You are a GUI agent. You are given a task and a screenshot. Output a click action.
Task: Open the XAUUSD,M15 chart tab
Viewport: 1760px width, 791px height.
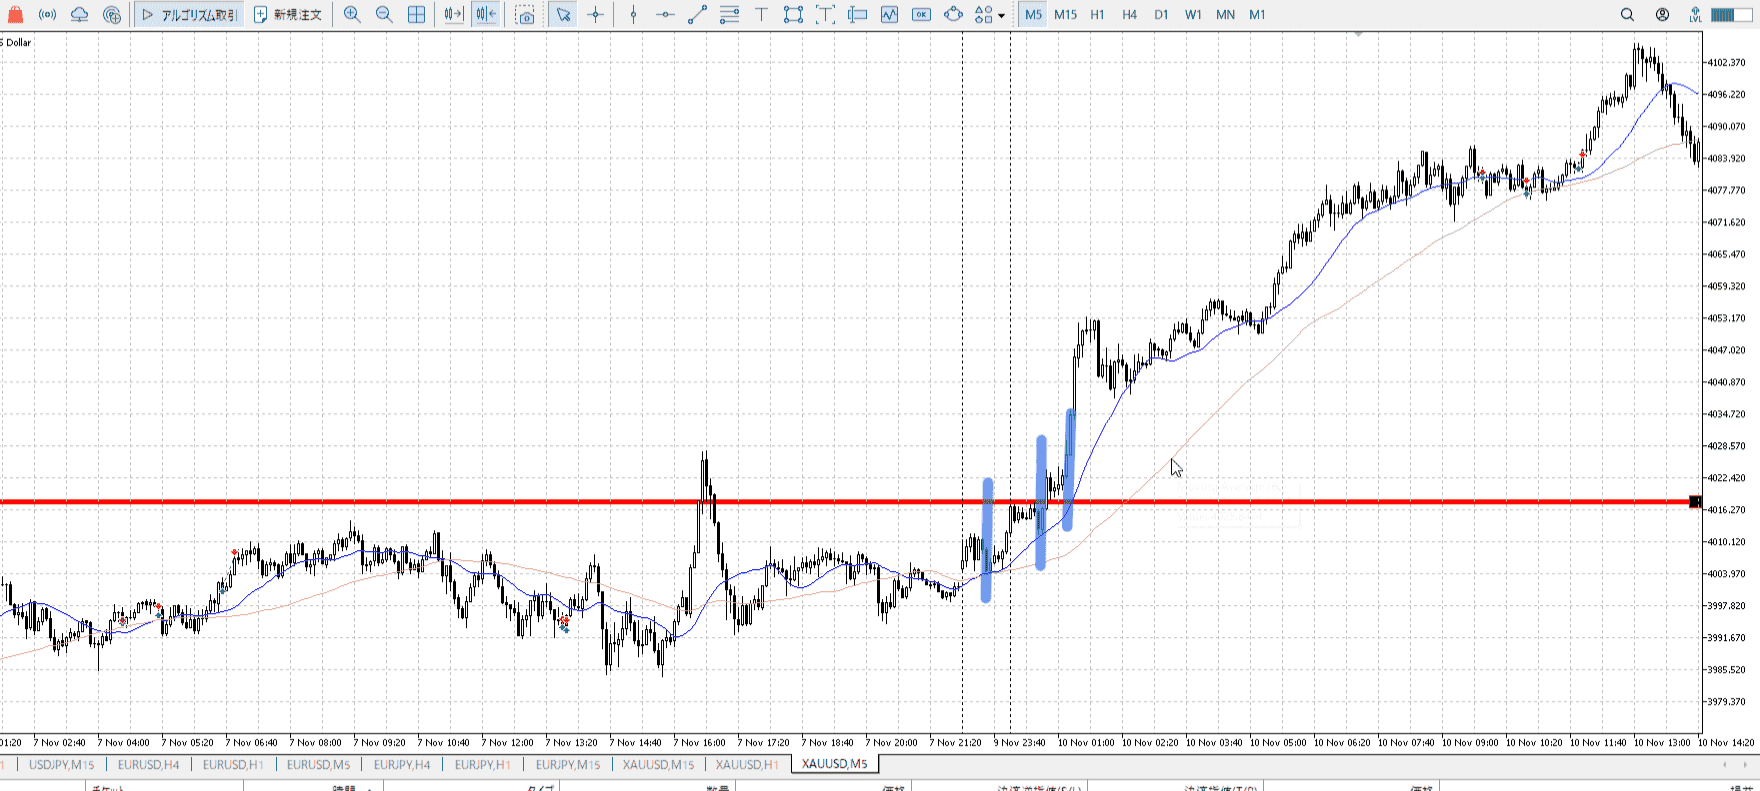click(x=658, y=765)
